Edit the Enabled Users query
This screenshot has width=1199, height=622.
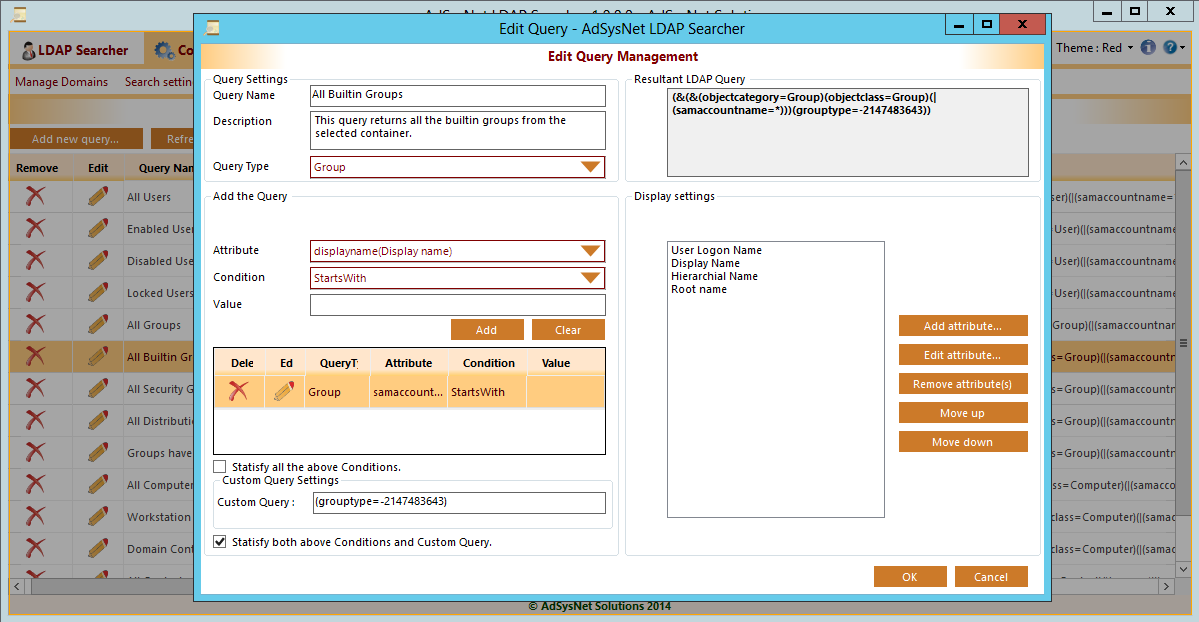98,229
